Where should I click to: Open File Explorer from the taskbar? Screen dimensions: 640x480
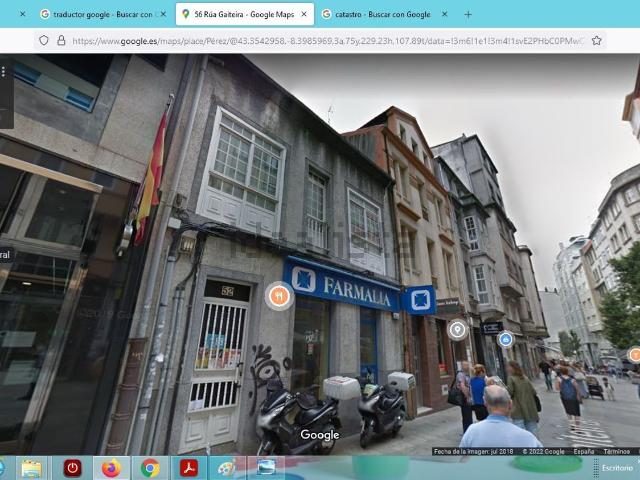tap(32, 468)
